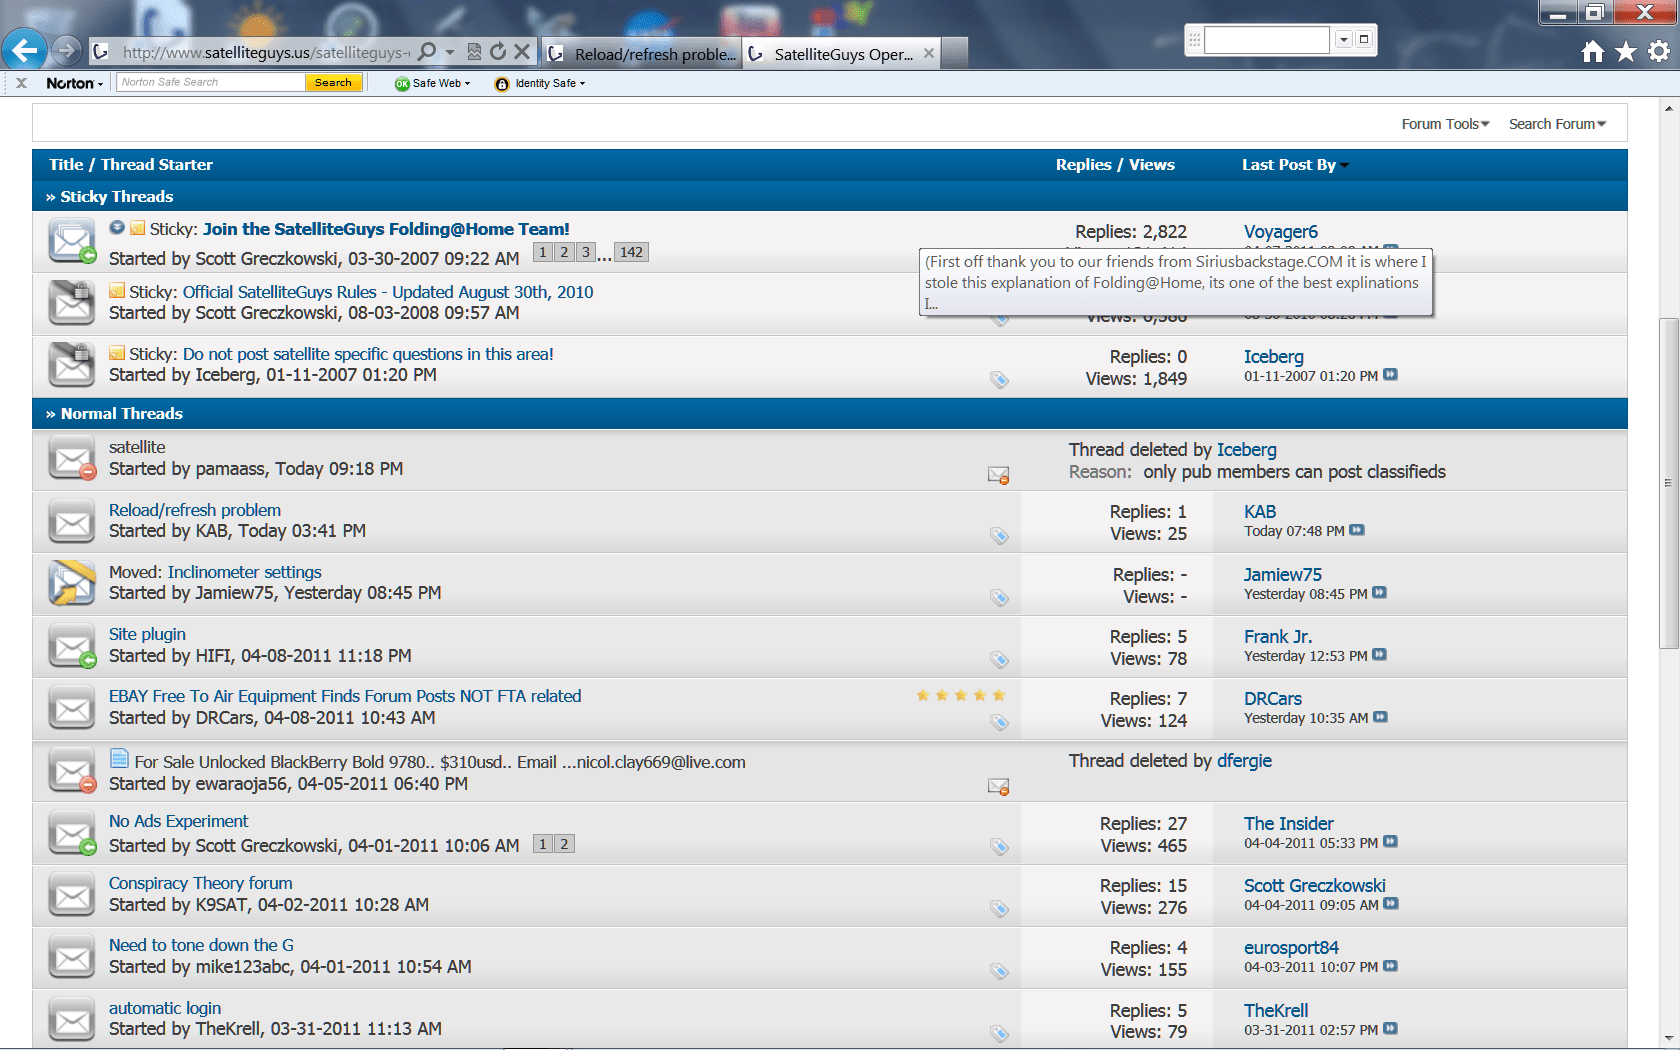
Task: Click the browser forward arrow button
Action: click(x=66, y=50)
